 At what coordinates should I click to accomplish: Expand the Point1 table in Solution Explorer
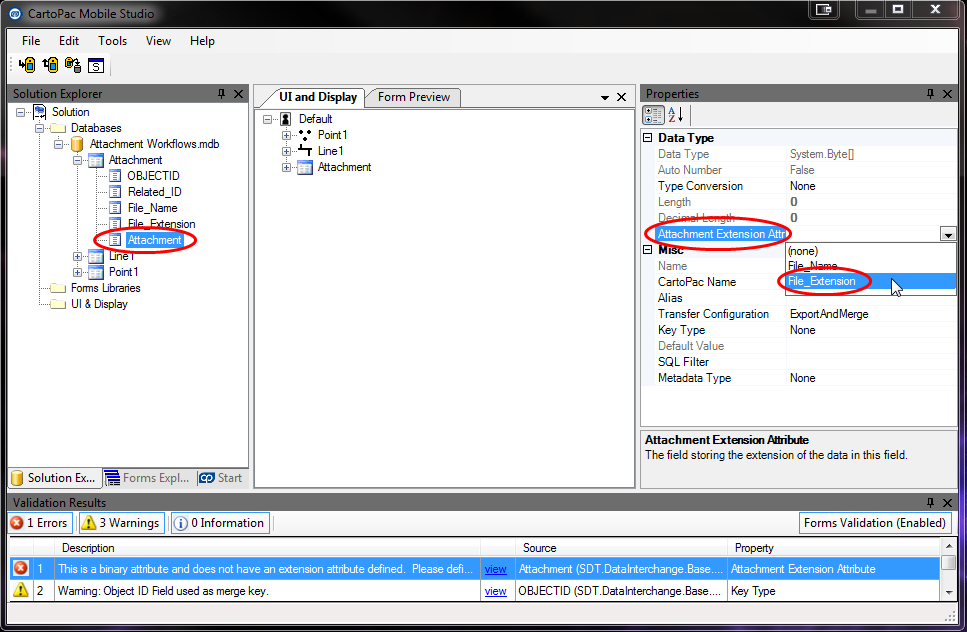78,272
